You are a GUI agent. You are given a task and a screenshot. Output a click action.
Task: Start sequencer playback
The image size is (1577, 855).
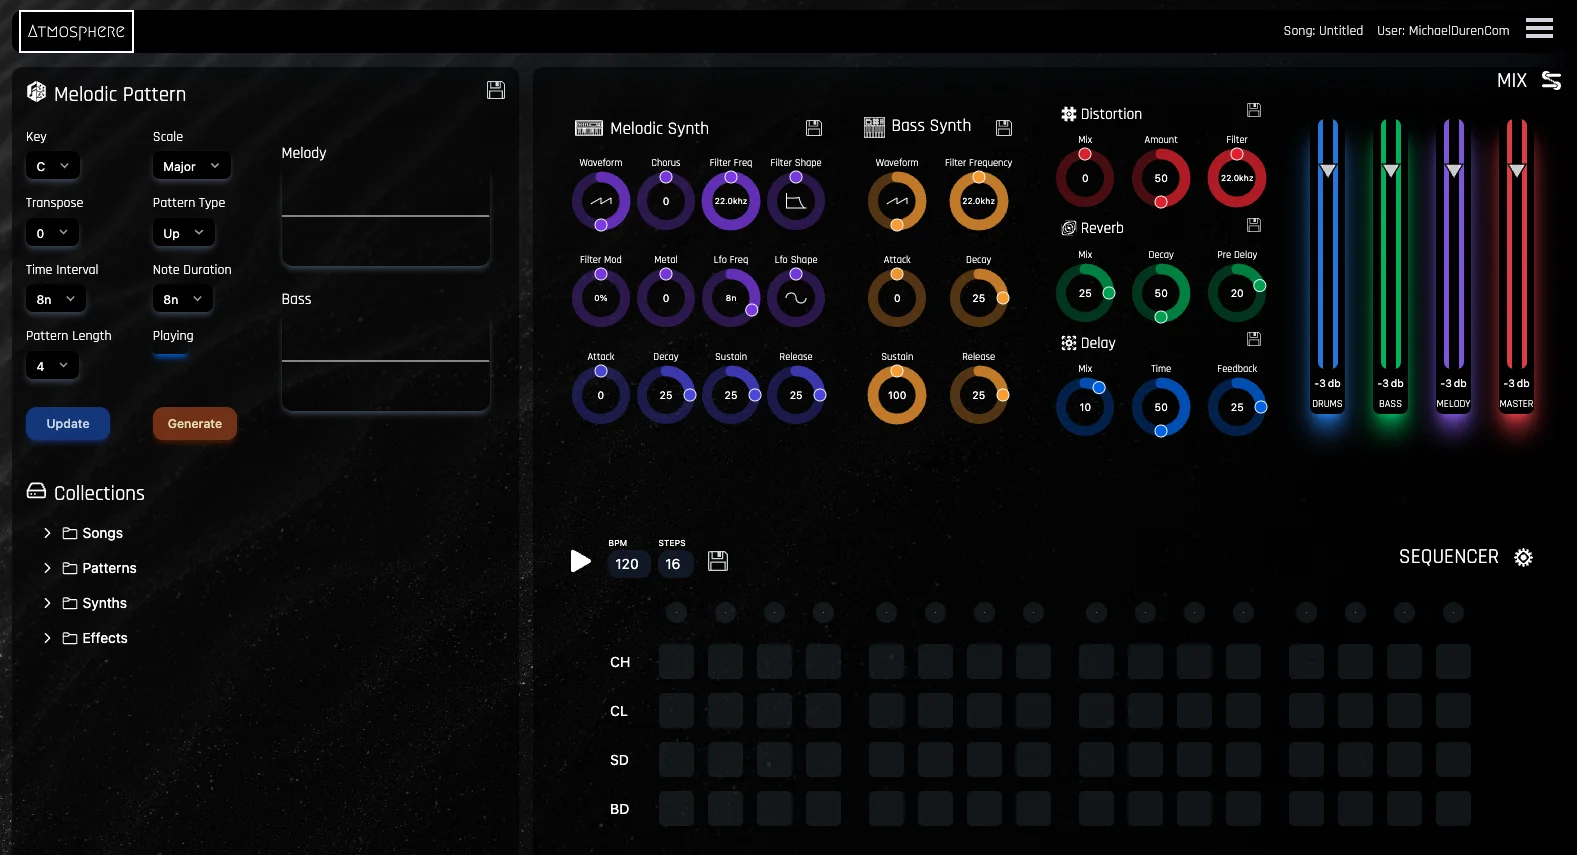580,561
